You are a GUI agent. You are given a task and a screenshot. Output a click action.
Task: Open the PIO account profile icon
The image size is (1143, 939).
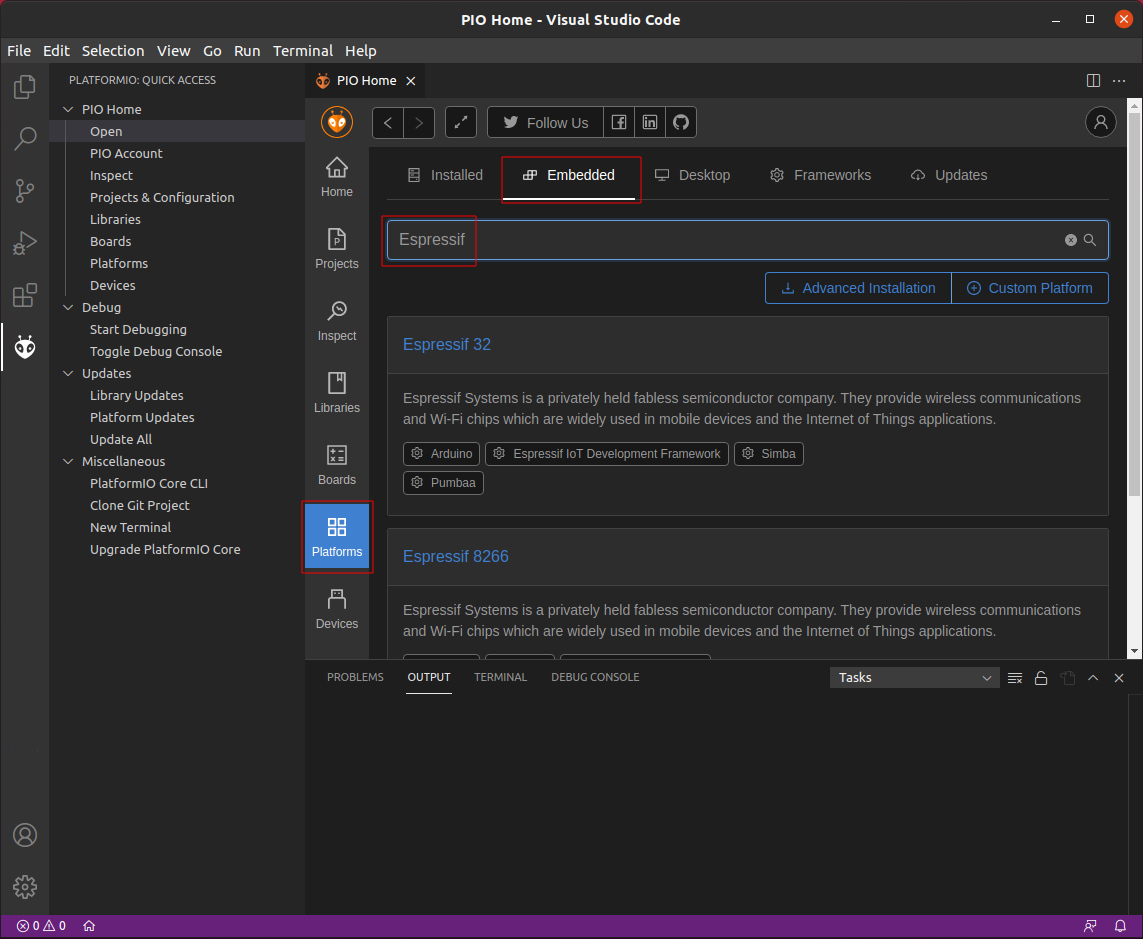tap(1101, 122)
